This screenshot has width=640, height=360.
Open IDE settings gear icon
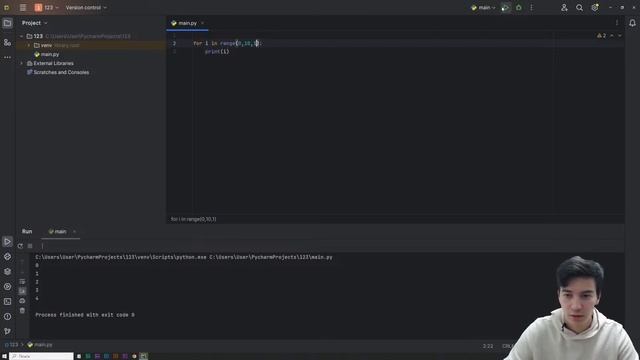click(595, 8)
